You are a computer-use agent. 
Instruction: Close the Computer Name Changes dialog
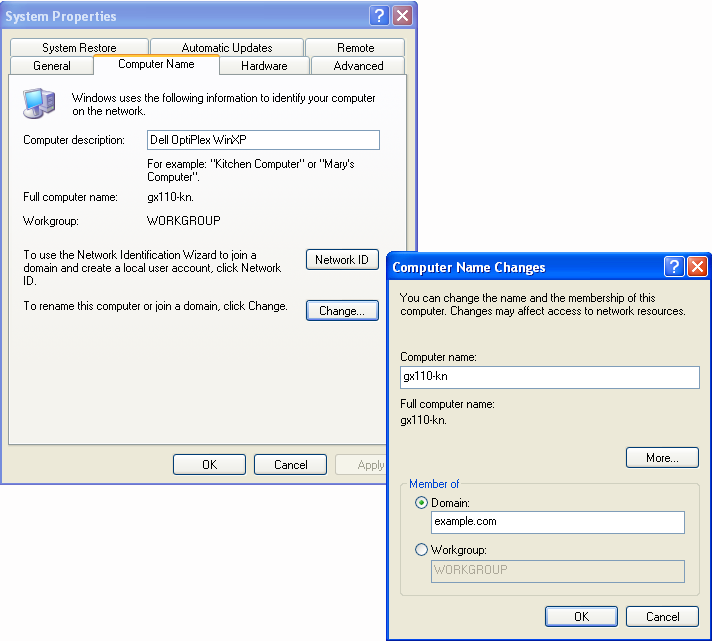point(697,267)
